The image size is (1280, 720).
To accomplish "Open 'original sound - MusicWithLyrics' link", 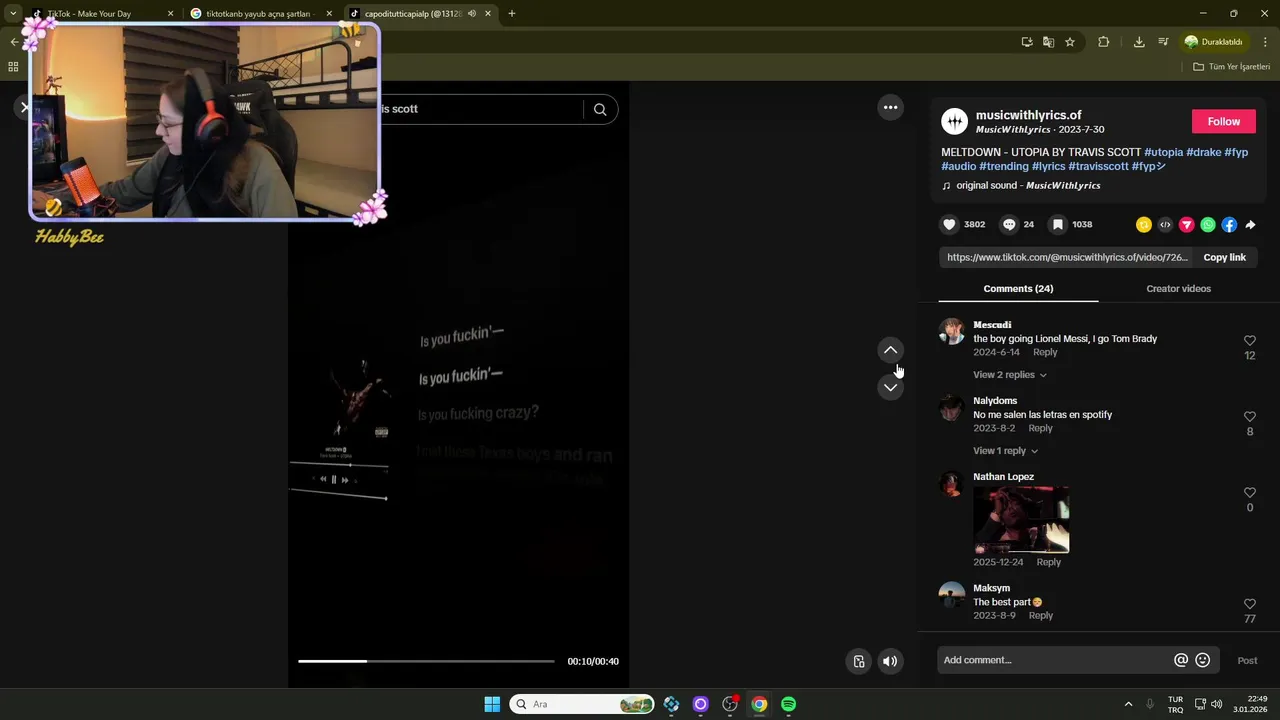I will click(x=1028, y=185).
